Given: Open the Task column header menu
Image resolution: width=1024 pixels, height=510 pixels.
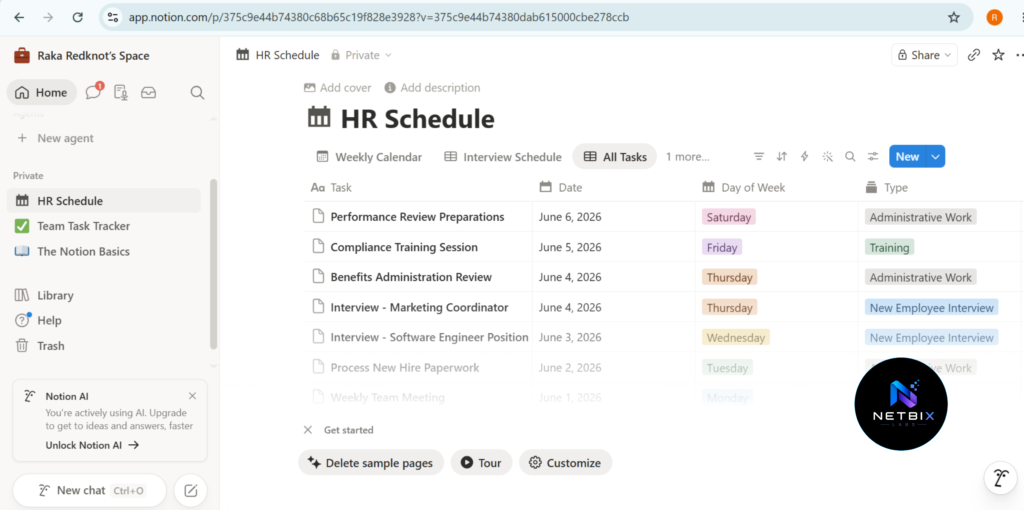Looking at the screenshot, I should (418, 187).
